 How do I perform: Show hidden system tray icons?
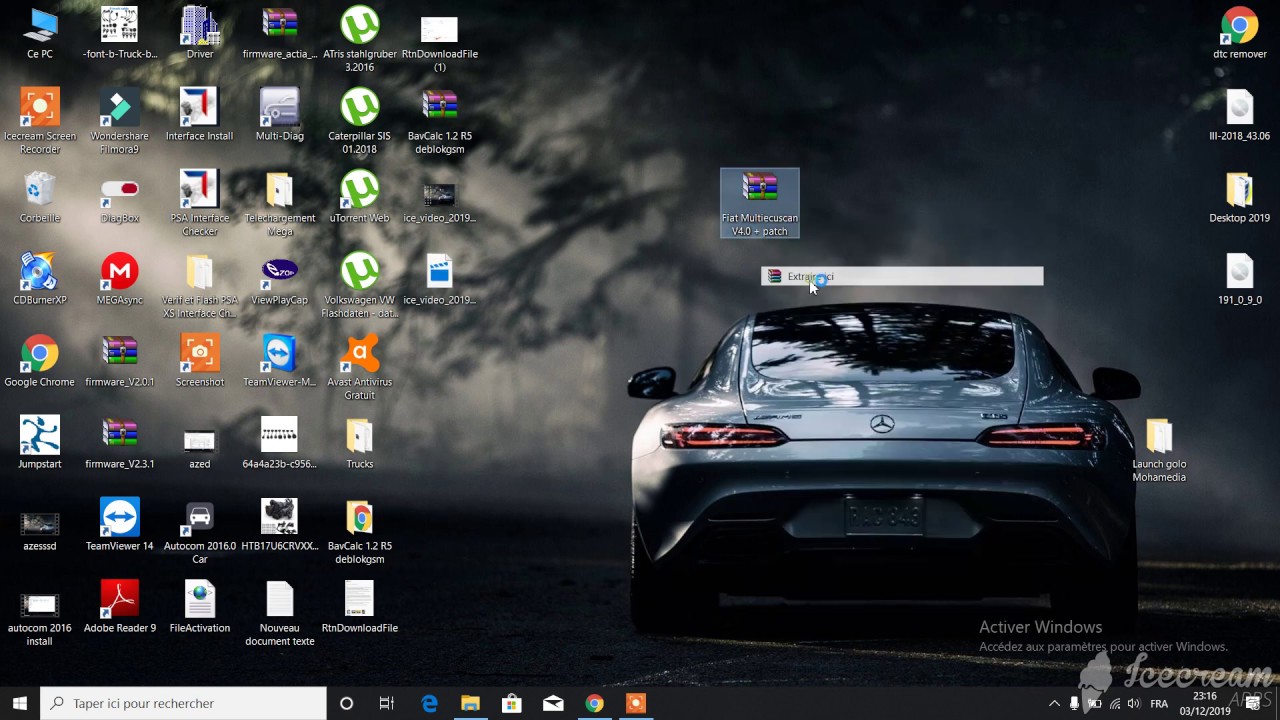click(1053, 703)
